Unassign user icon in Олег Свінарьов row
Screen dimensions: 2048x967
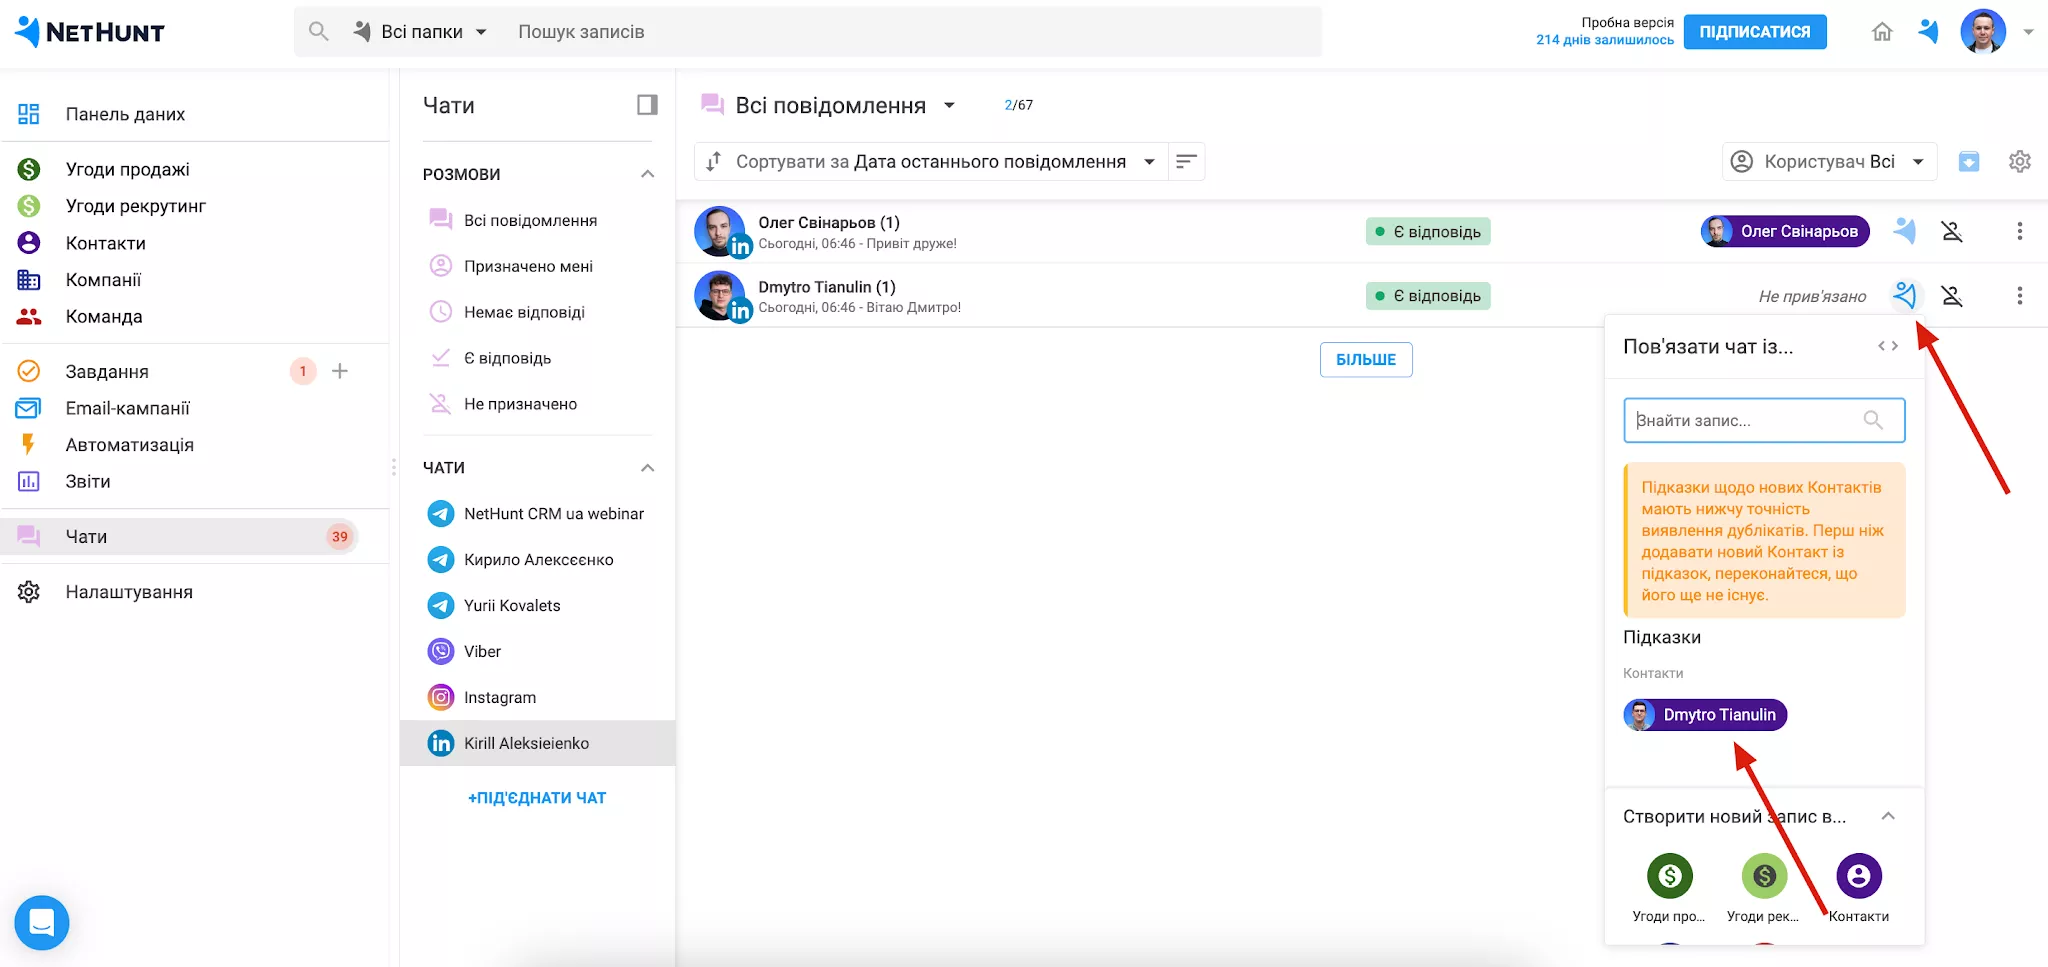[x=1951, y=231]
